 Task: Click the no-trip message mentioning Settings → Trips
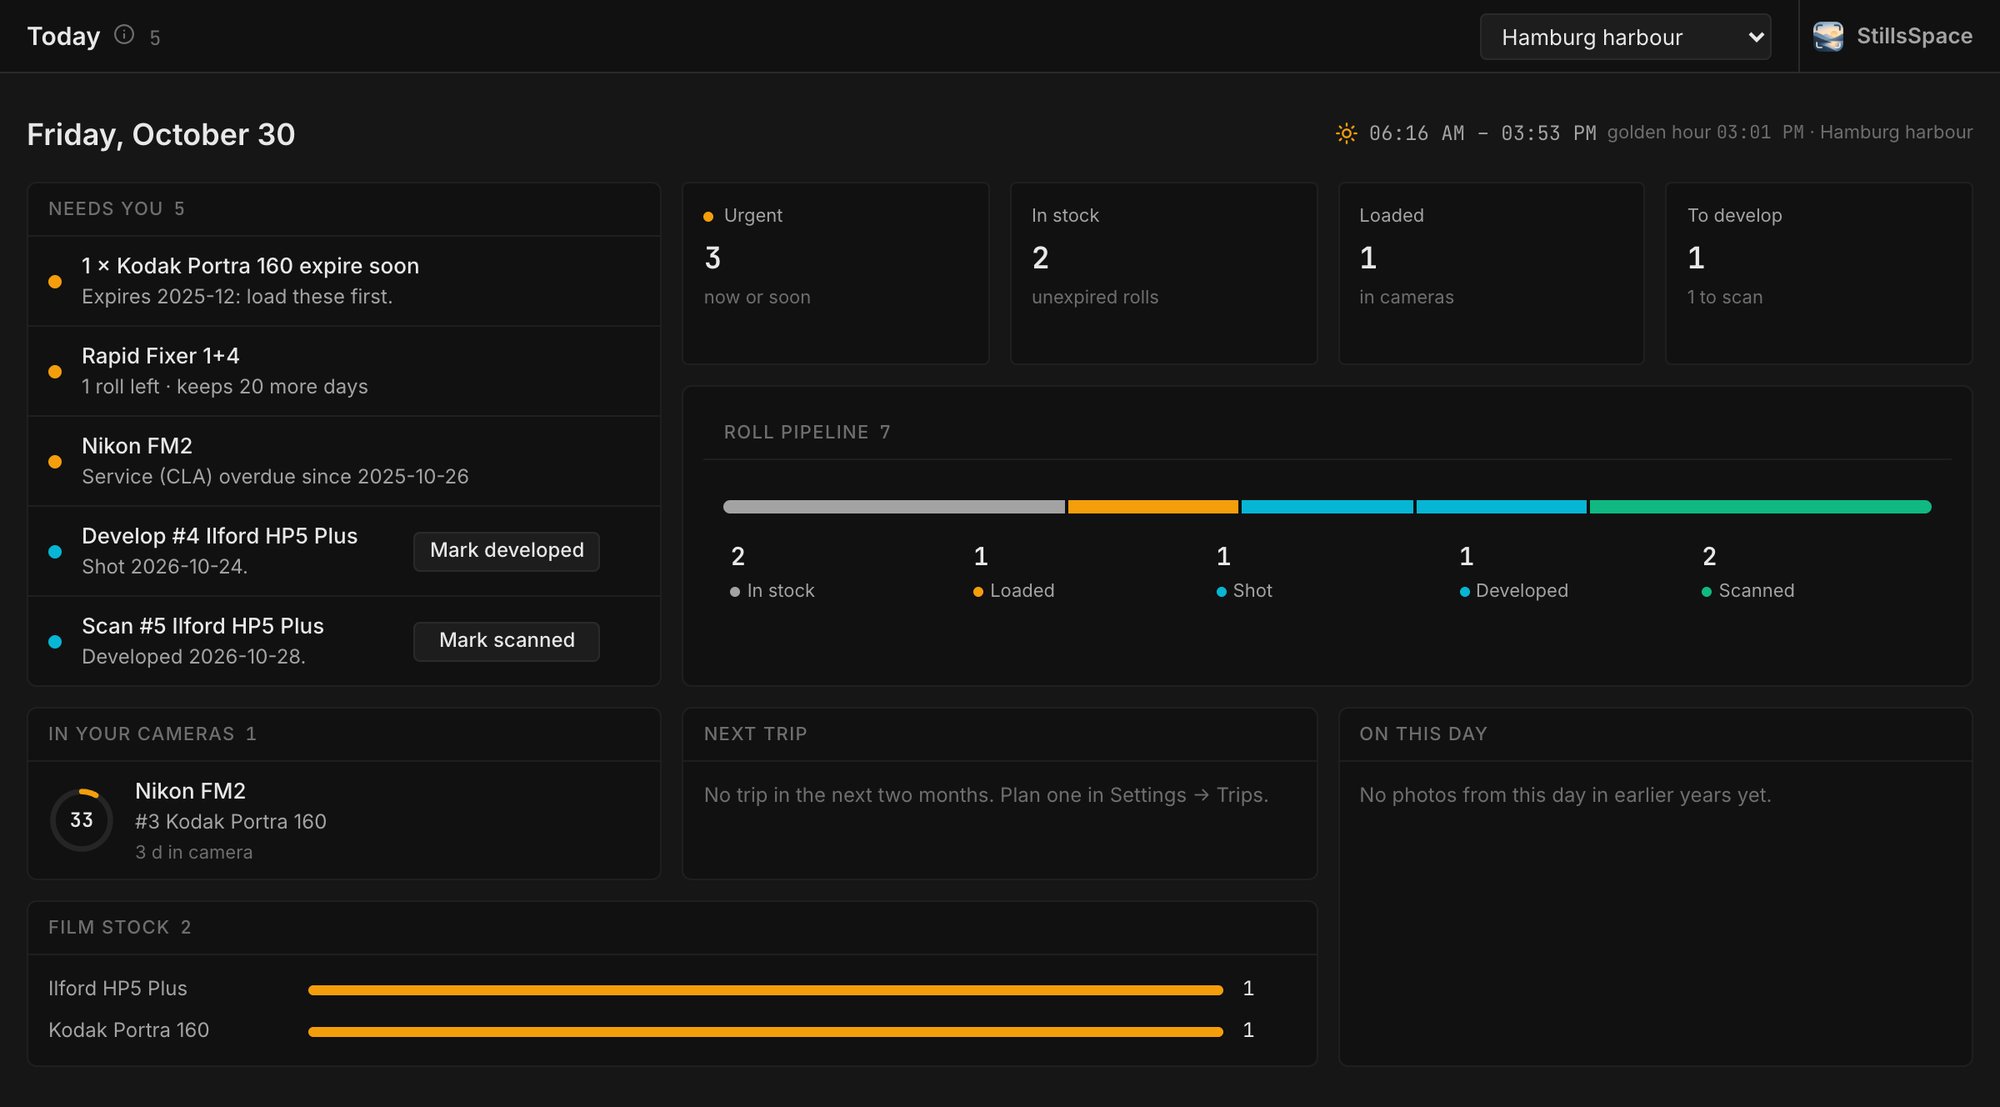[x=986, y=795]
